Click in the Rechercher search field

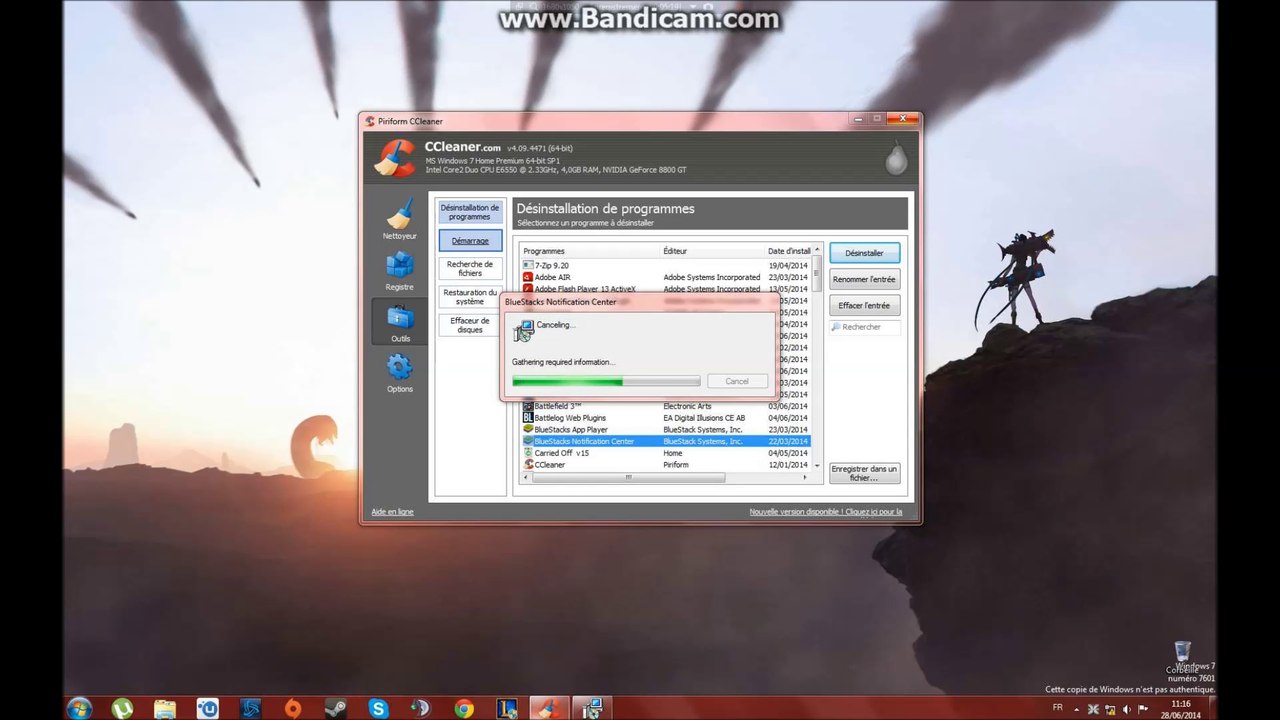tap(864, 327)
